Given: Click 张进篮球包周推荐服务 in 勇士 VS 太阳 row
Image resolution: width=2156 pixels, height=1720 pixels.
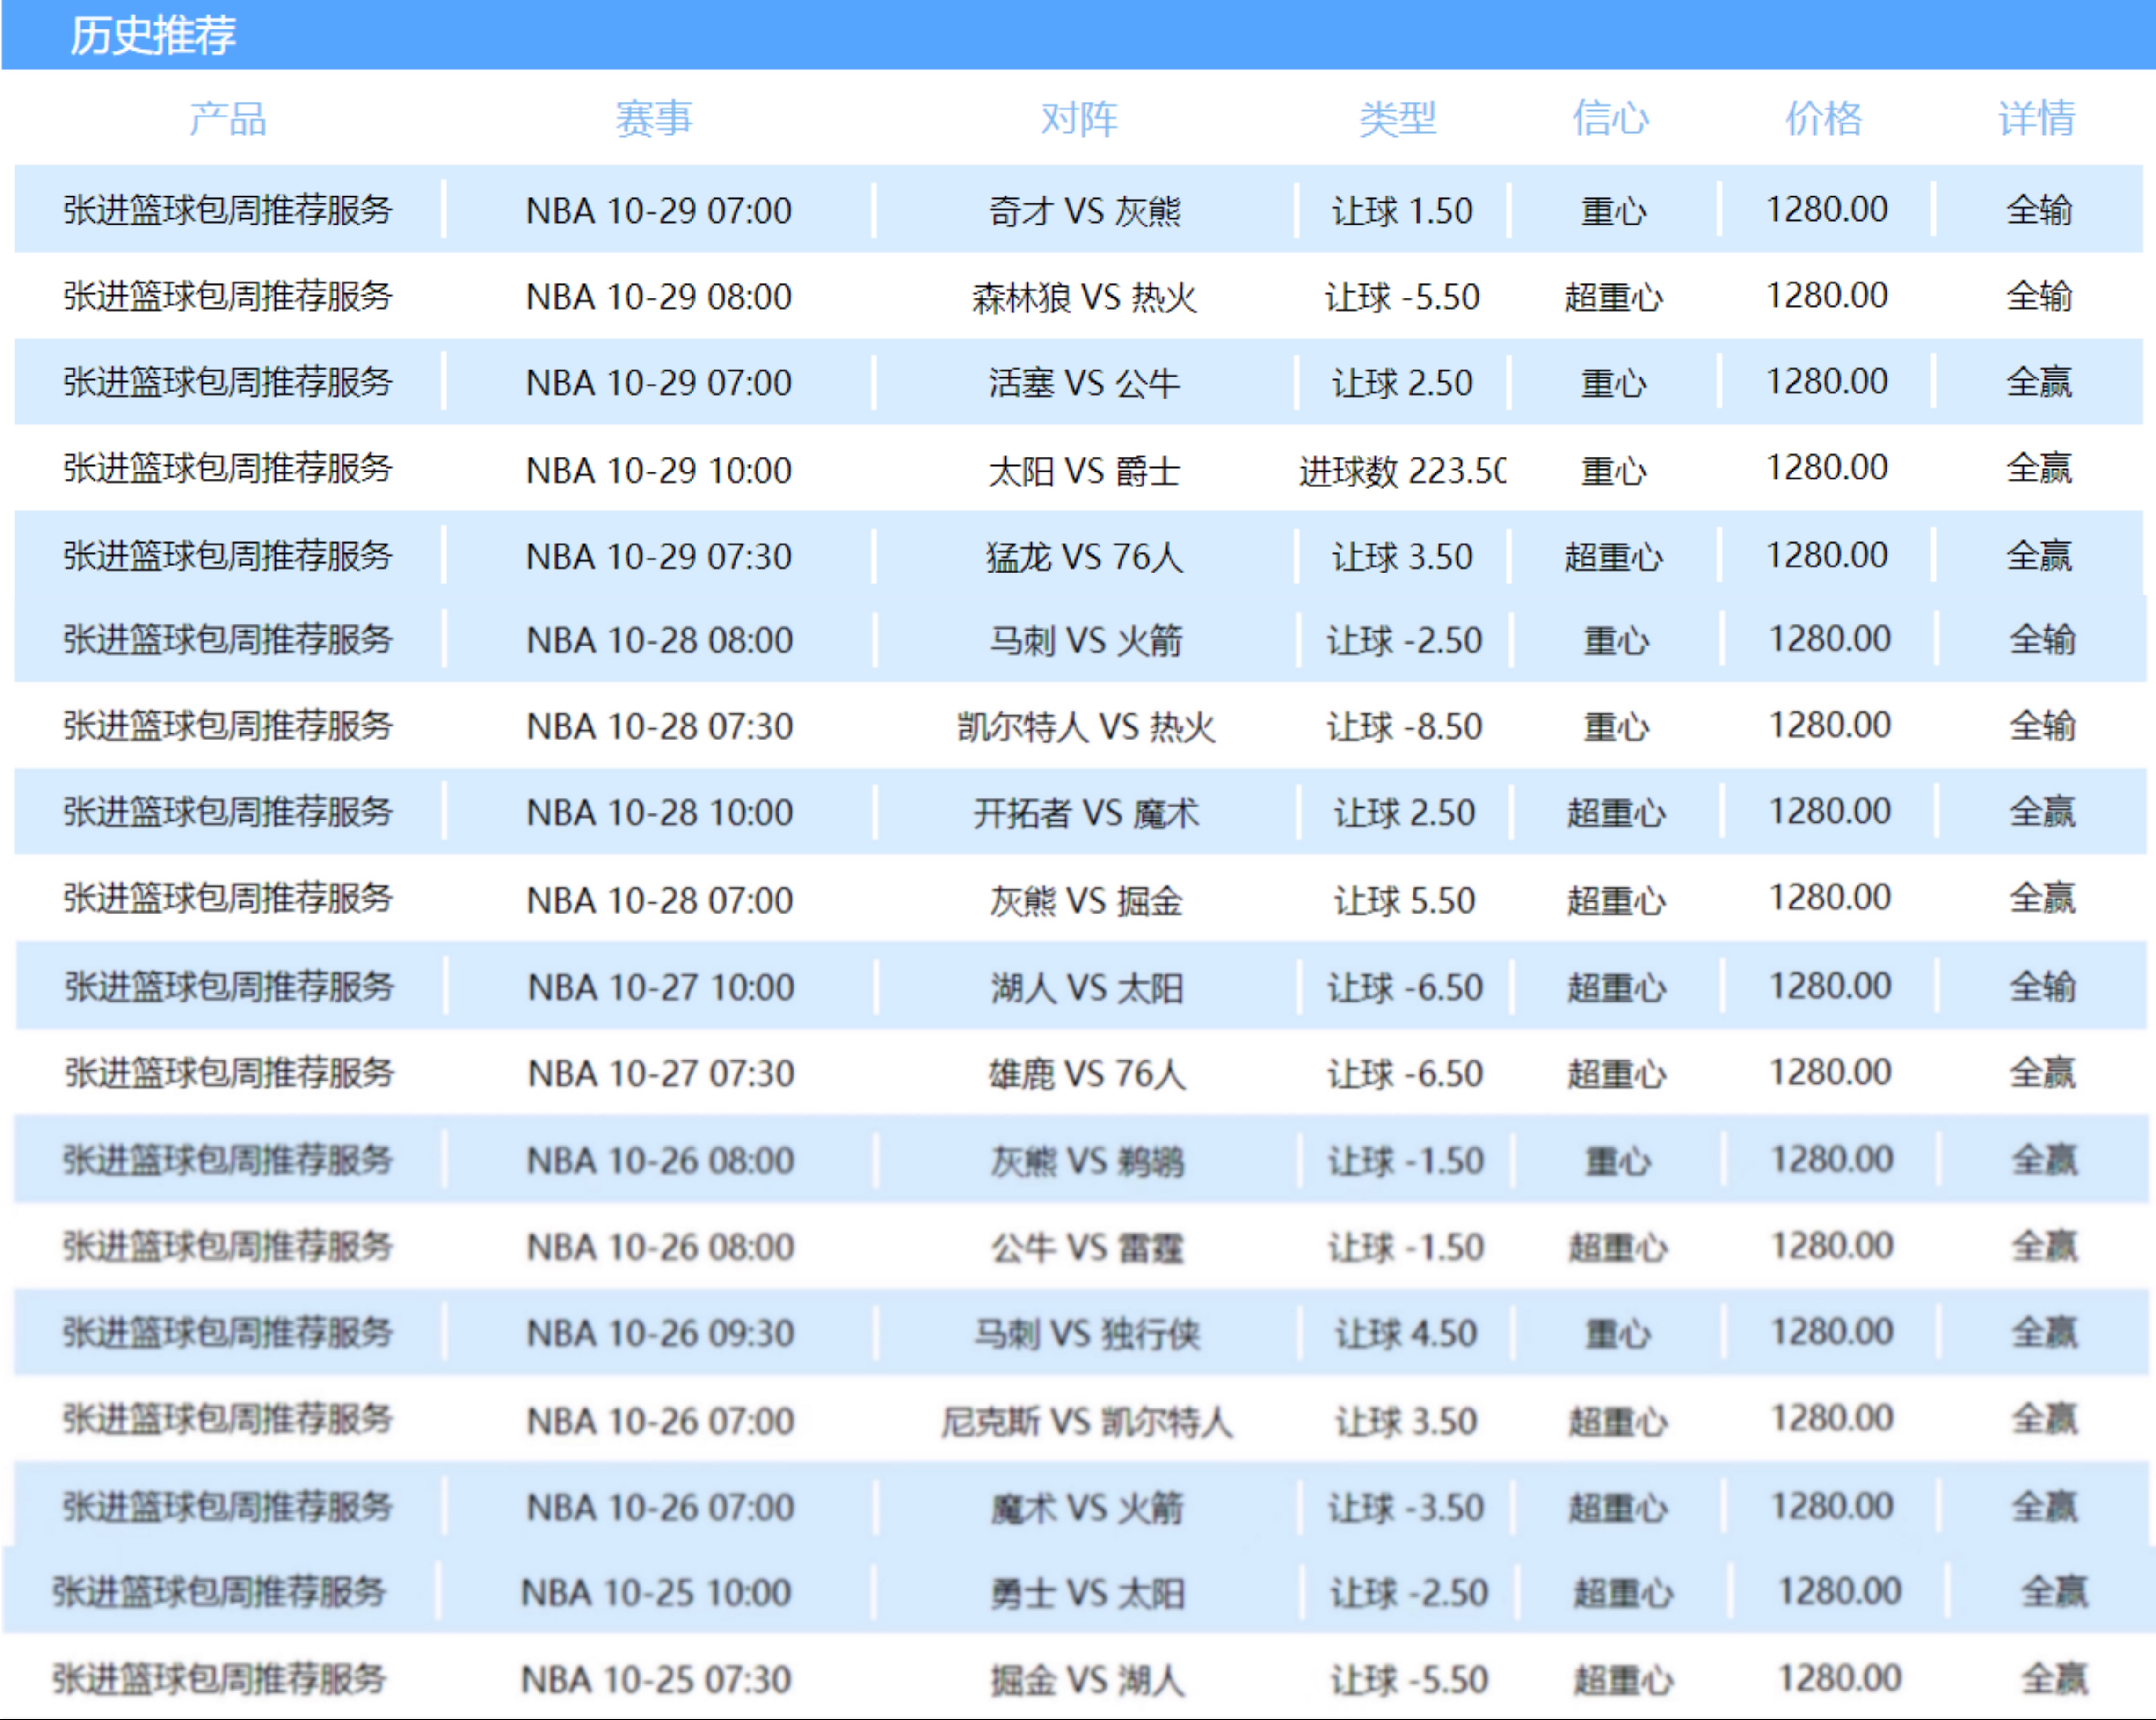Looking at the screenshot, I should pyautogui.click(x=219, y=1592).
